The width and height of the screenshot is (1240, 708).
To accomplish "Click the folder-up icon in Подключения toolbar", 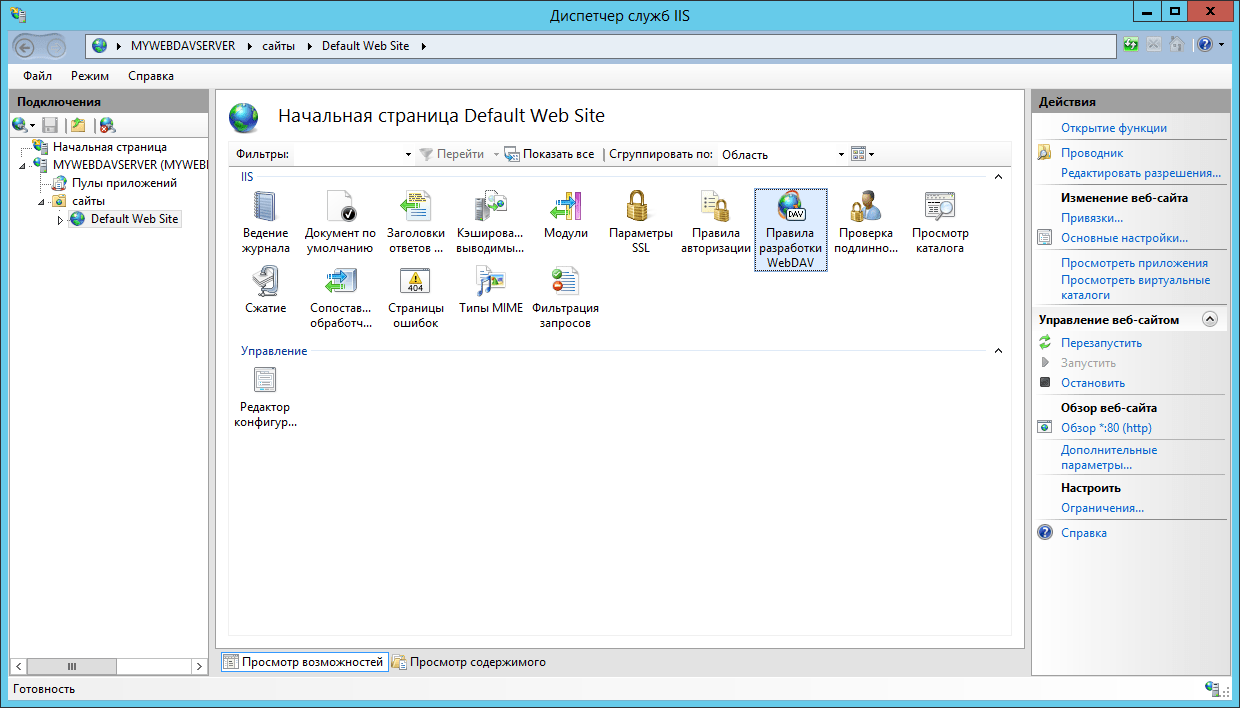I will point(78,125).
